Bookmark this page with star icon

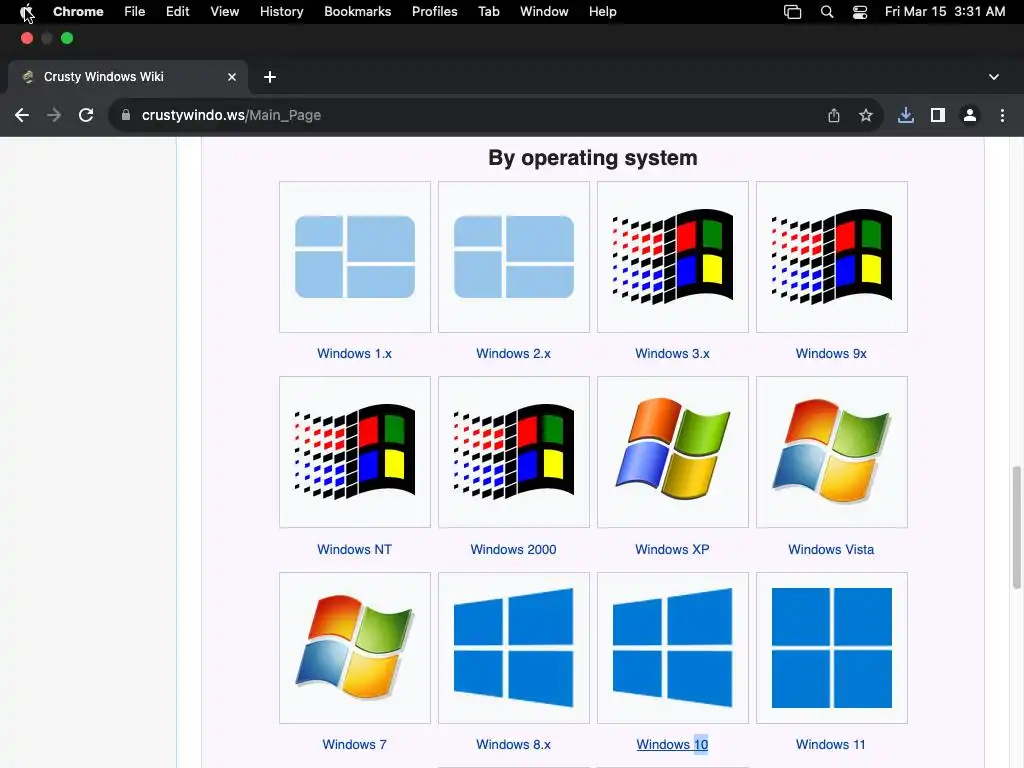coord(866,116)
